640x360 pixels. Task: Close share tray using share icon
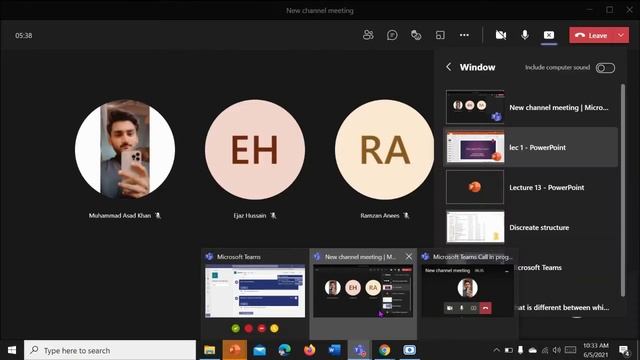tap(549, 35)
